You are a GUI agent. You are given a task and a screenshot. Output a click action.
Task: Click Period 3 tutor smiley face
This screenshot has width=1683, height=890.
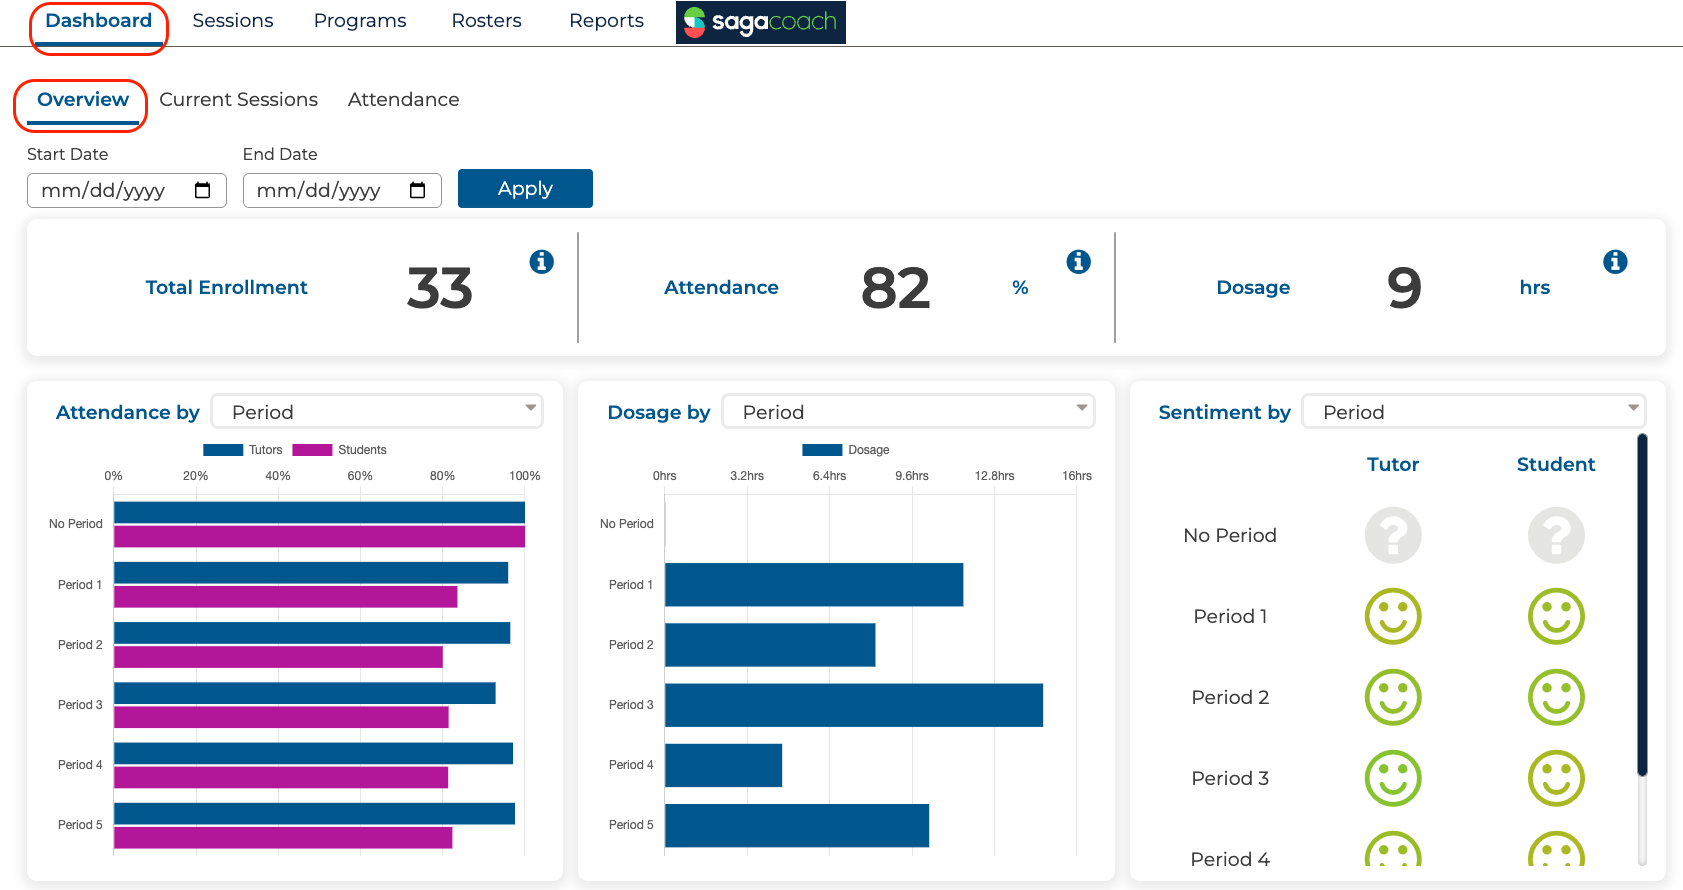point(1393,778)
